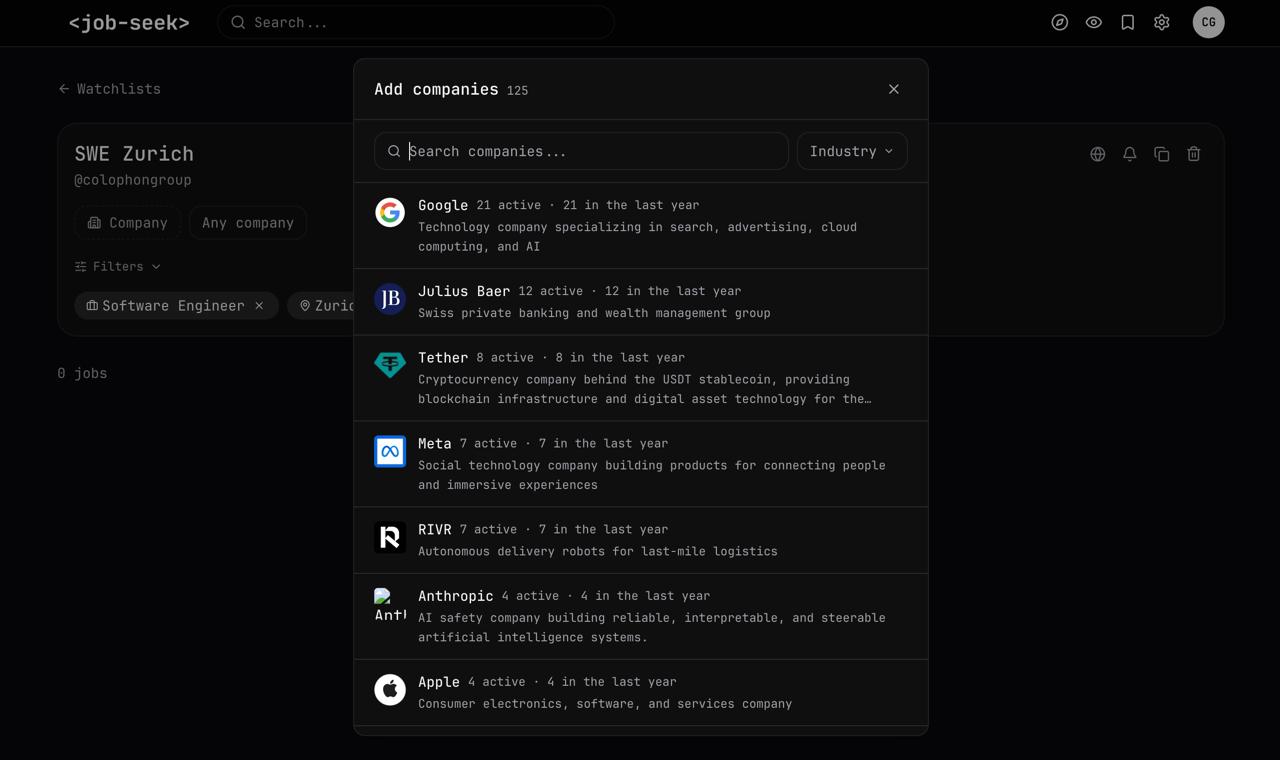Click the Julius Baer logo icon
The height and width of the screenshot is (760, 1280).
point(390,298)
